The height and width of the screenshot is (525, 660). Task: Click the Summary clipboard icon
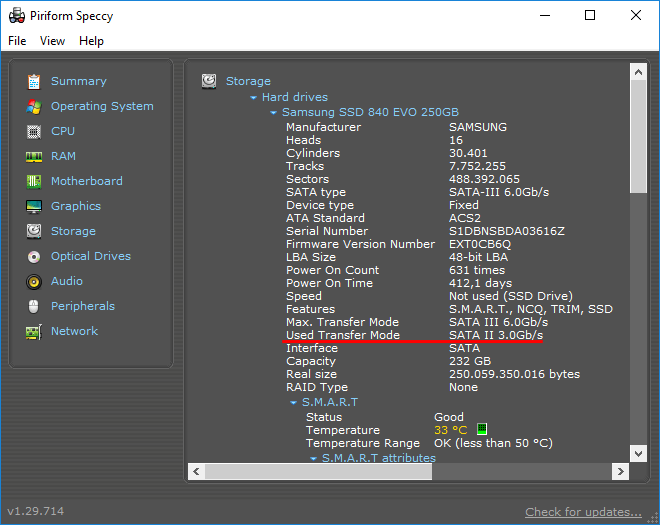click(x=34, y=82)
